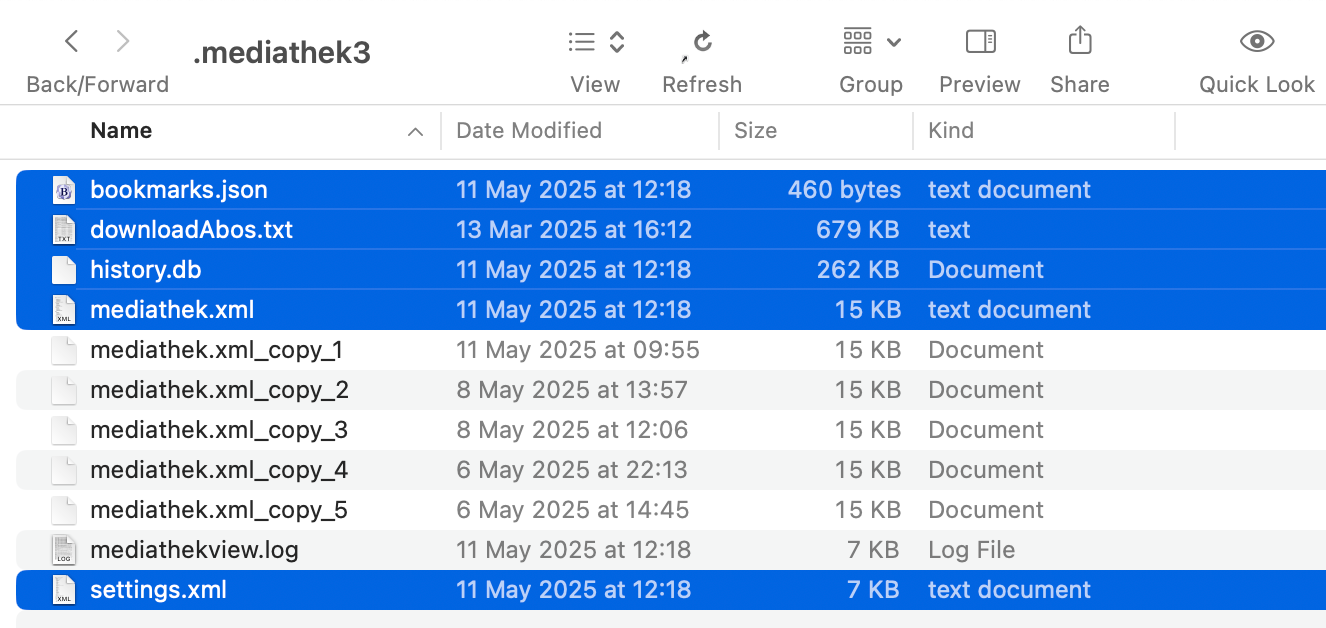The height and width of the screenshot is (628, 1326).
Task: Open the Group options dropdown
Action: pos(872,41)
